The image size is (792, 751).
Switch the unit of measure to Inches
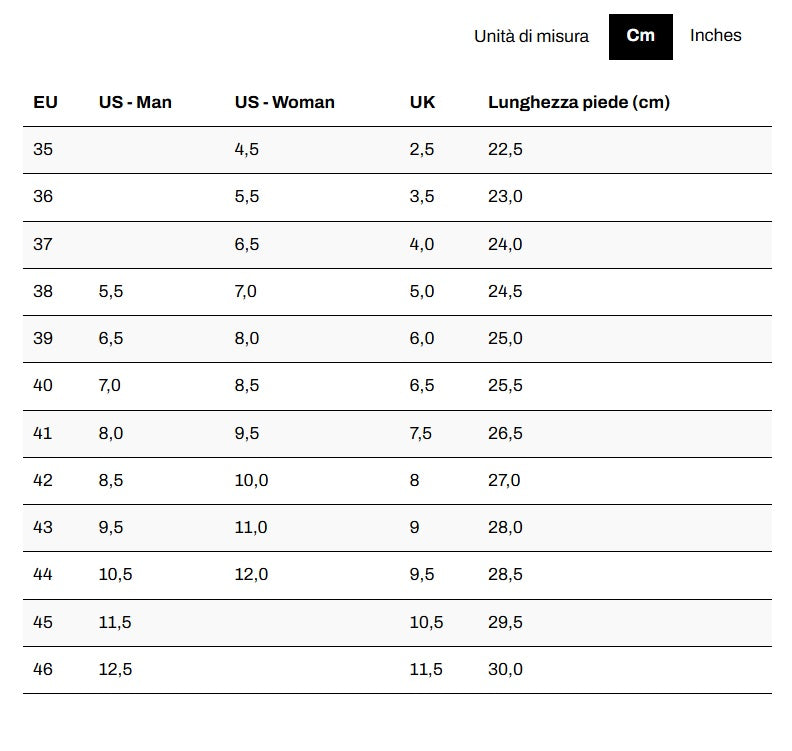[x=715, y=36]
